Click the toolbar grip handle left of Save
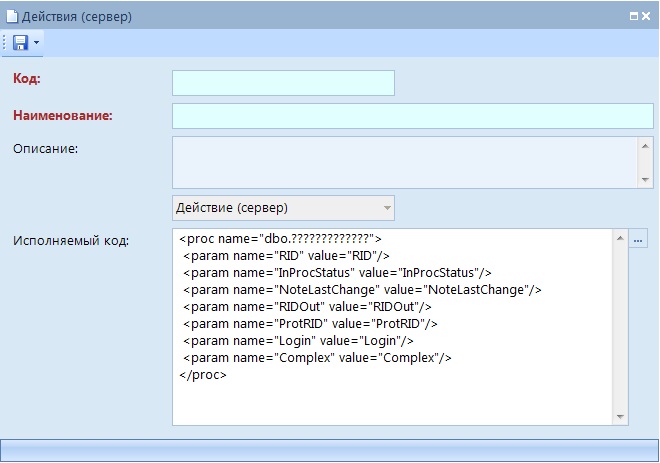The height and width of the screenshot is (463, 660). click(x=6, y=43)
